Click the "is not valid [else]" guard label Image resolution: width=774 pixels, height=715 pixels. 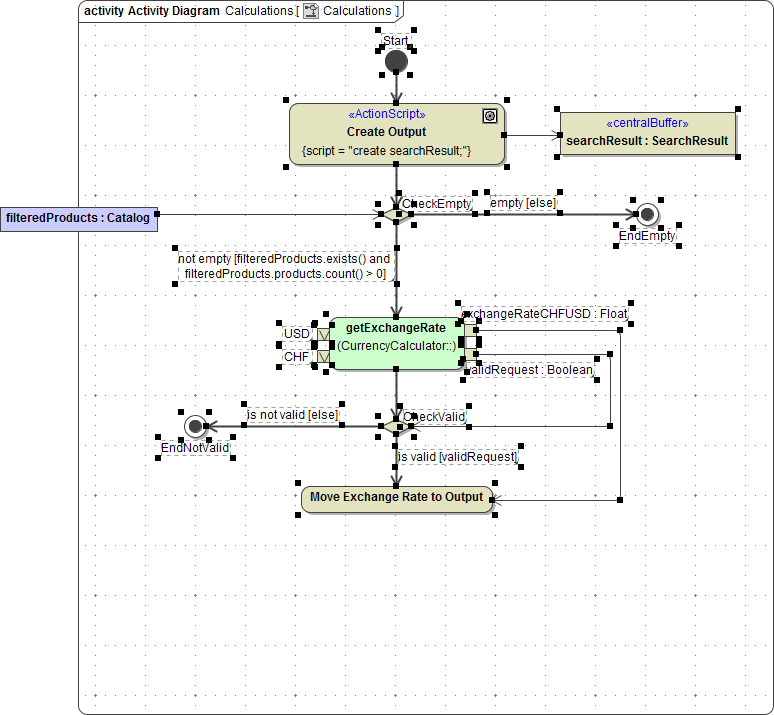293,415
